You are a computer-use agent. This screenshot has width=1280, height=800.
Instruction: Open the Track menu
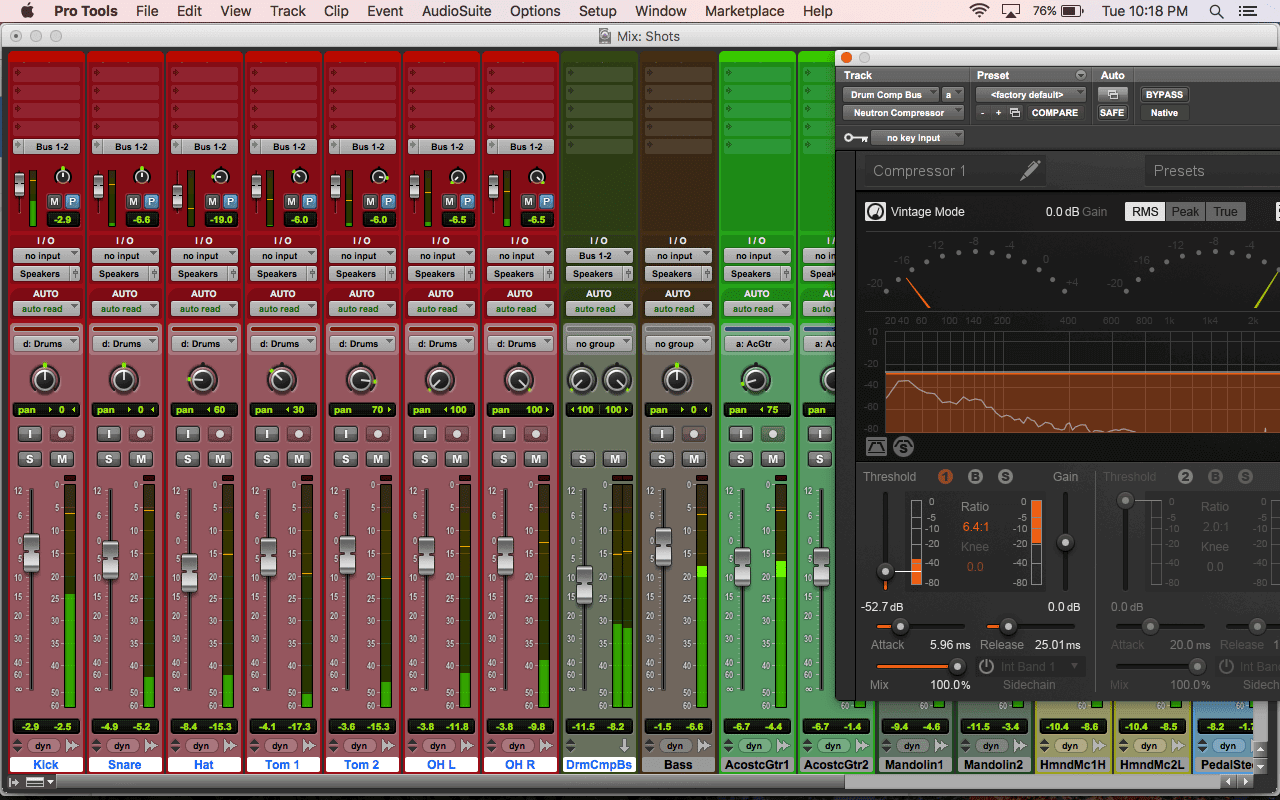tap(288, 11)
